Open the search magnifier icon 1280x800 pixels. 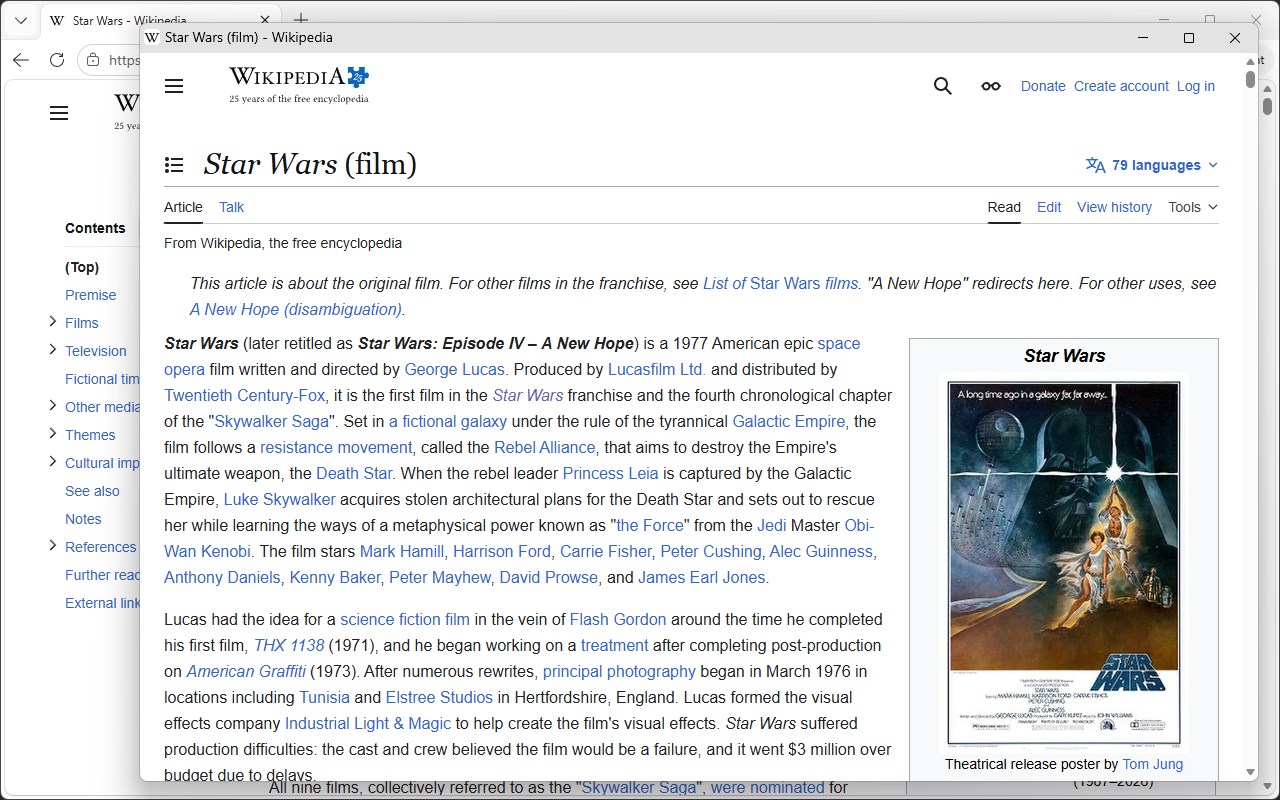(942, 86)
